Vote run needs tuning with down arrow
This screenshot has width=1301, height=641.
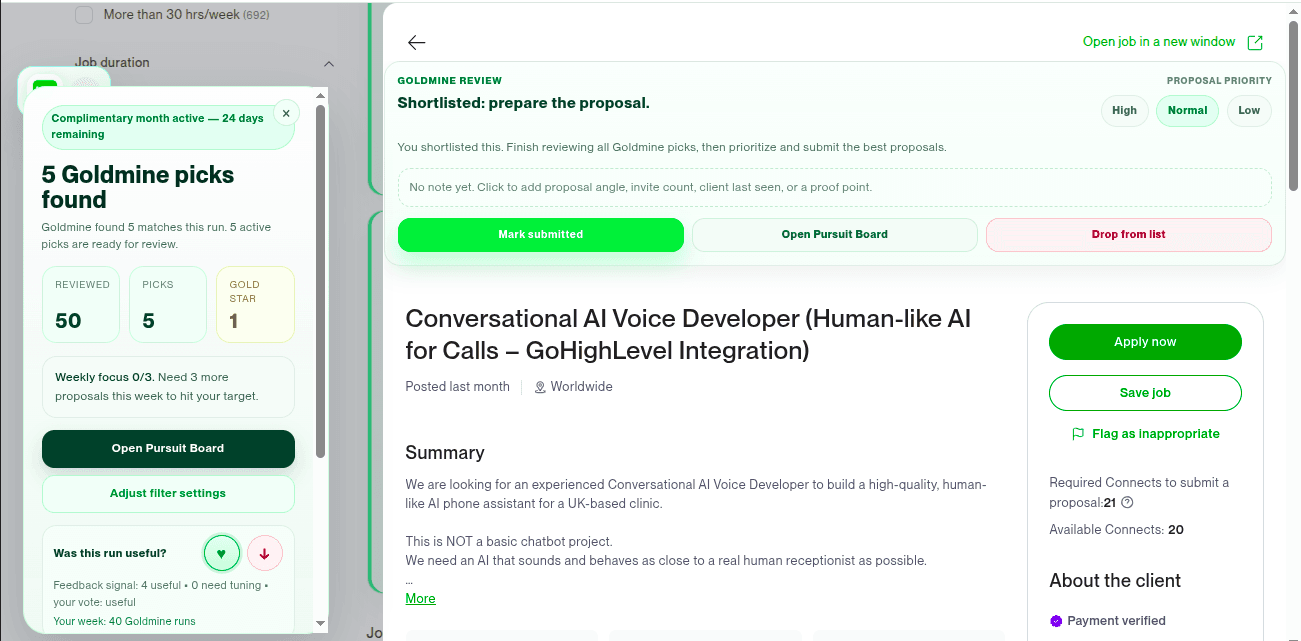(265, 553)
